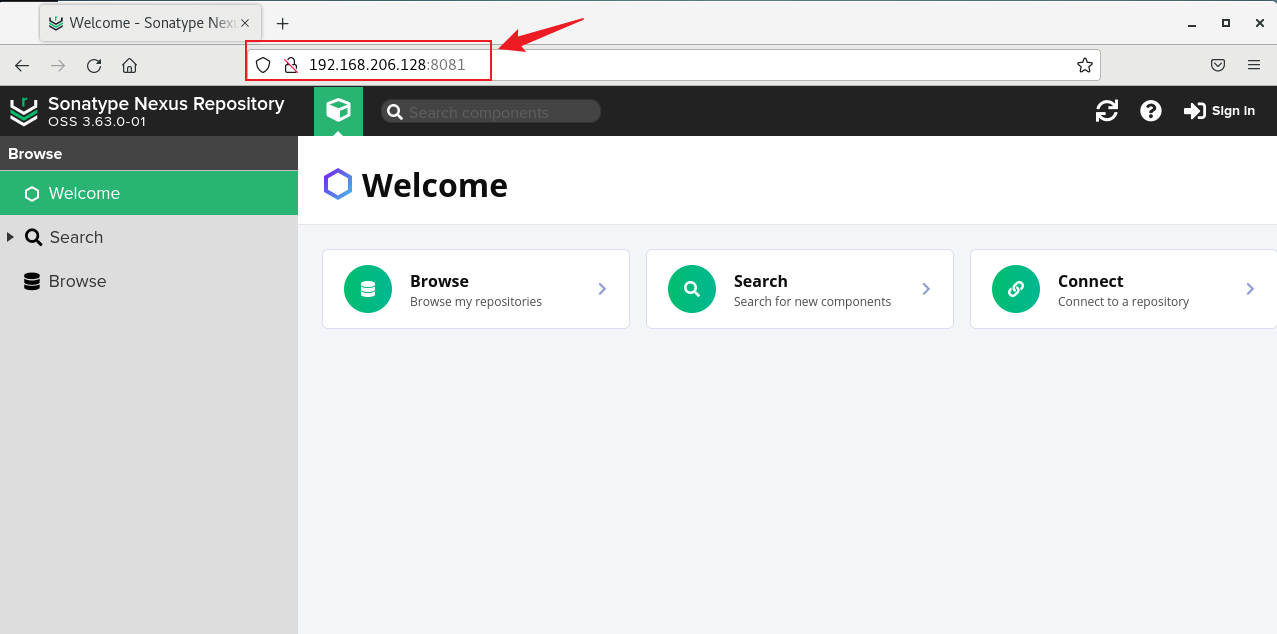This screenshot has width=1277, height=634.
Task: Click the Sonatype Nexus Repository logo
Action: pos(24,111)
